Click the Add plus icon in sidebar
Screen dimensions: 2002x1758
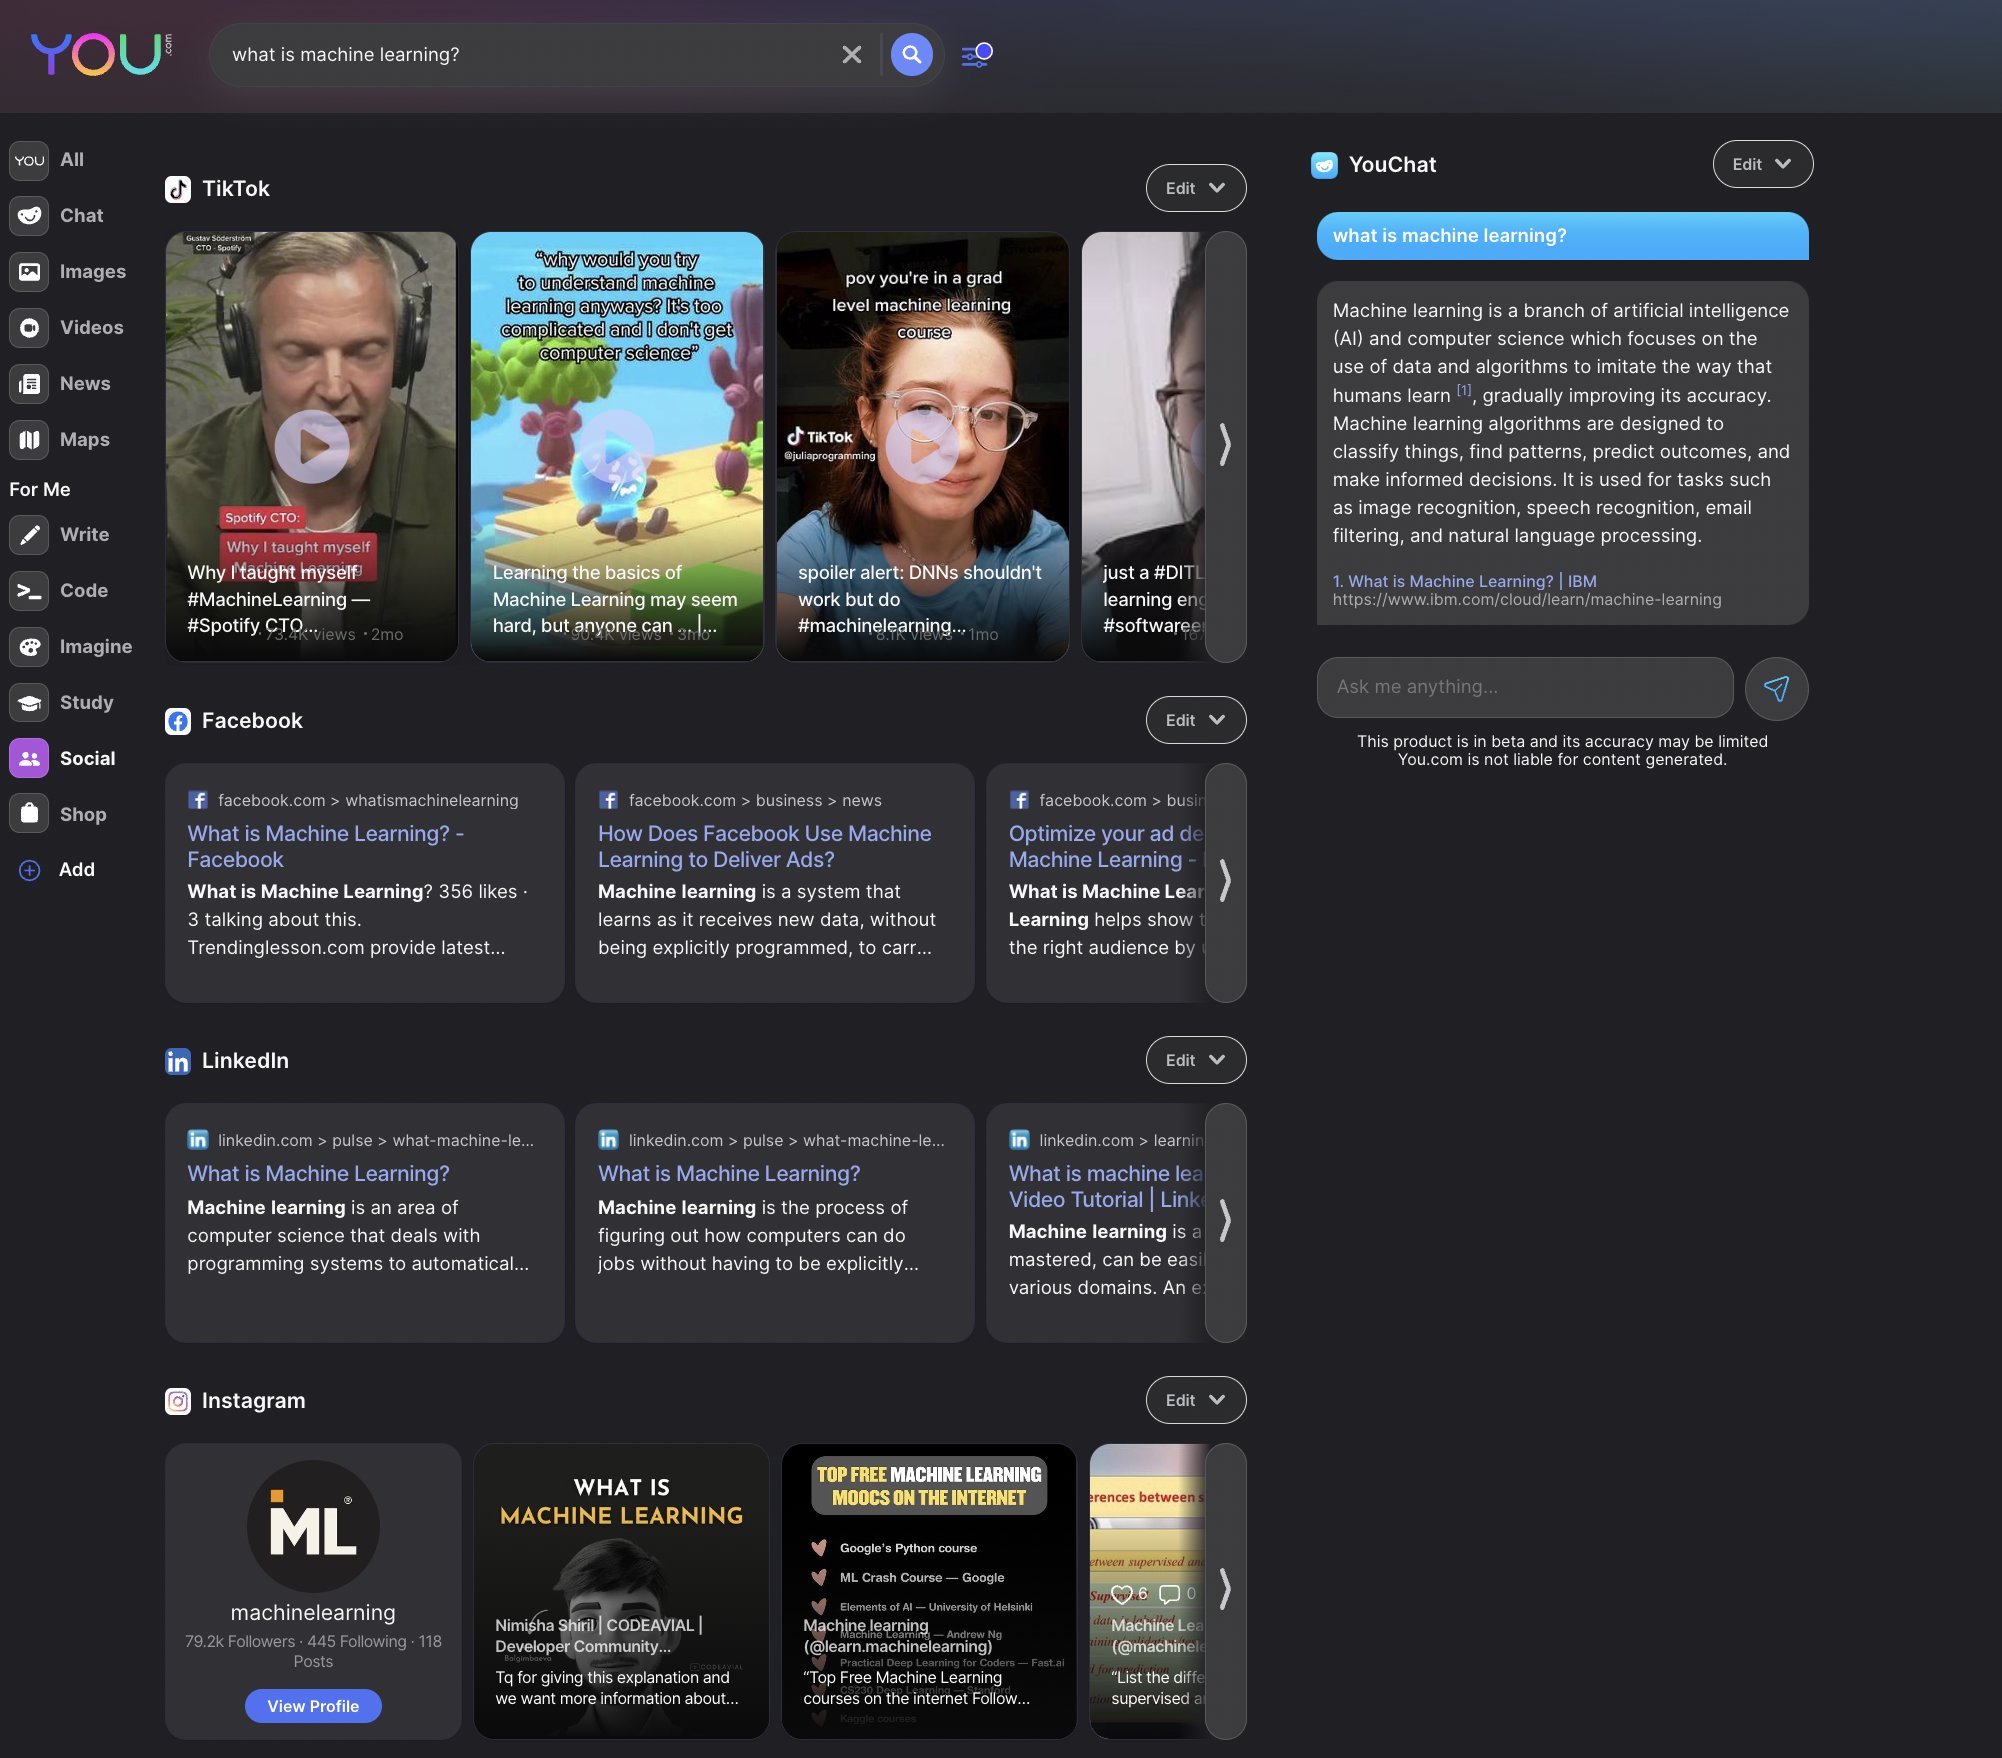[x=30, y=870]
